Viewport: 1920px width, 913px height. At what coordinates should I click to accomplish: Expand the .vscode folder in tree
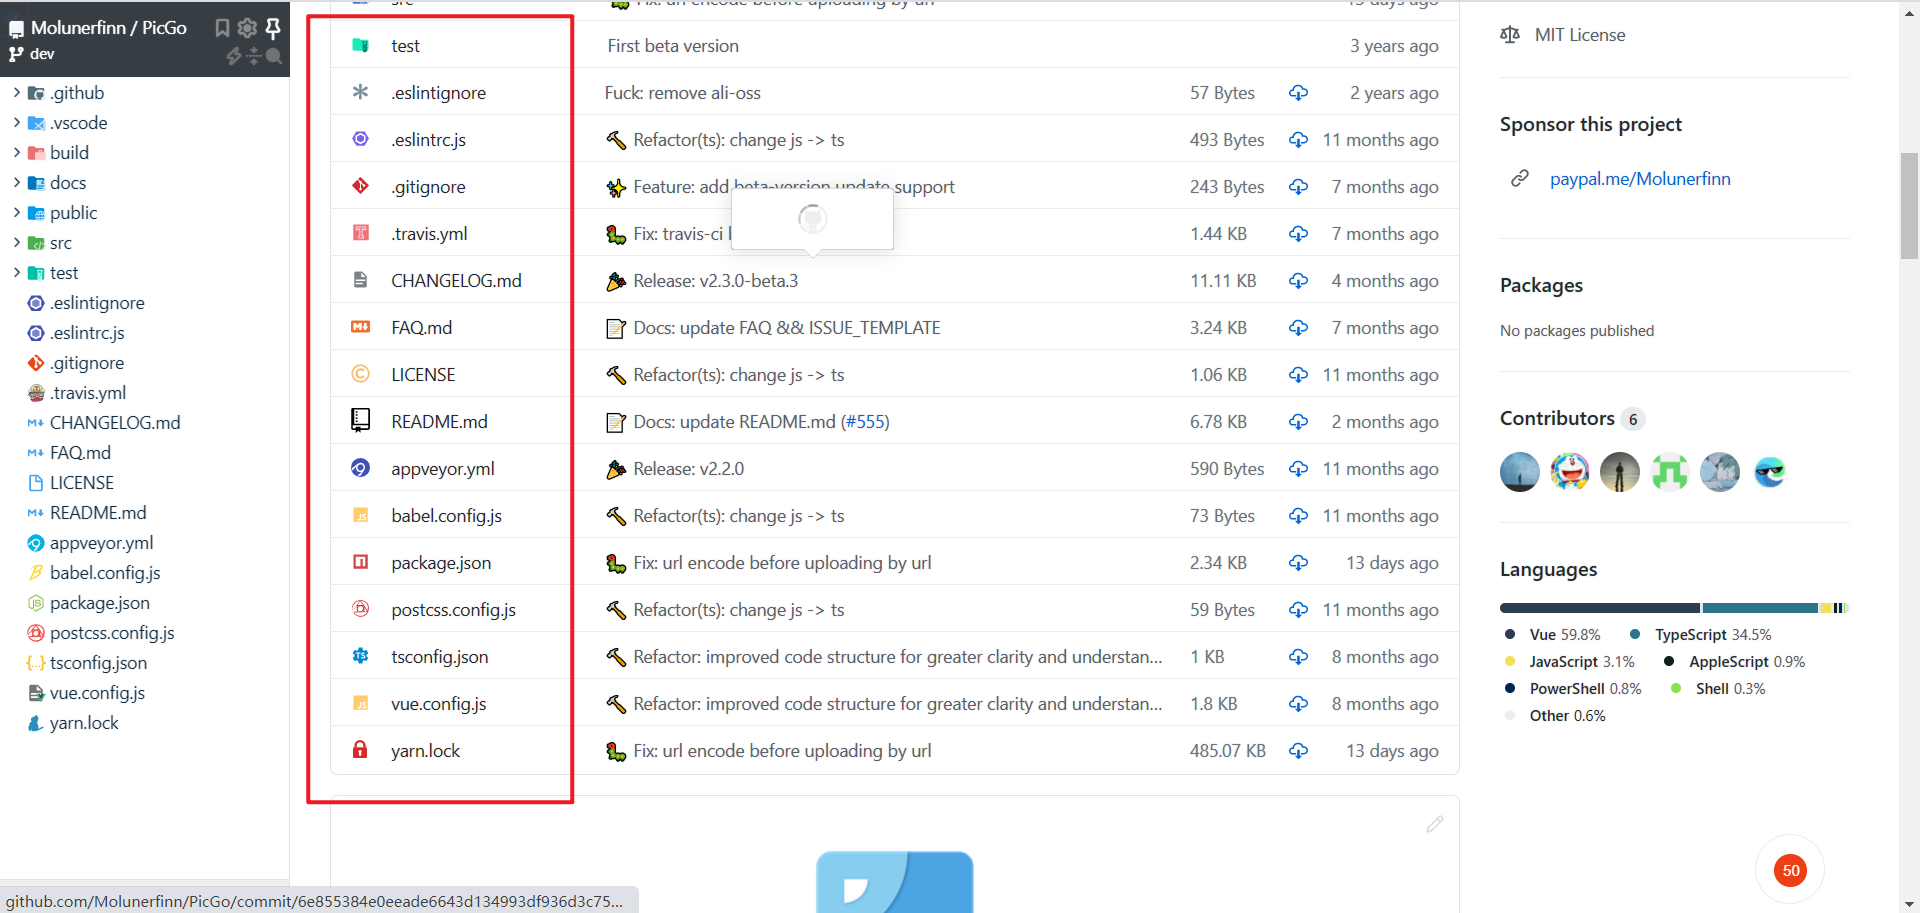point(17,123)
